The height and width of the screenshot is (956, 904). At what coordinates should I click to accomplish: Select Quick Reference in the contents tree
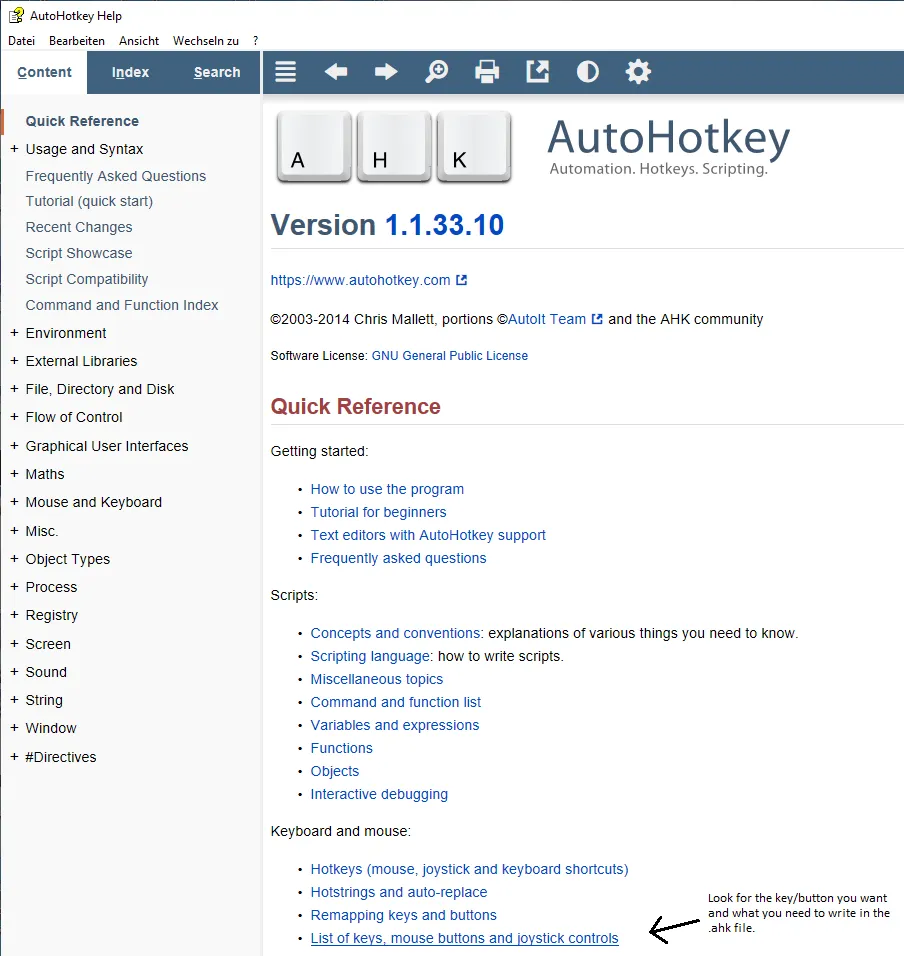[82, 121]
